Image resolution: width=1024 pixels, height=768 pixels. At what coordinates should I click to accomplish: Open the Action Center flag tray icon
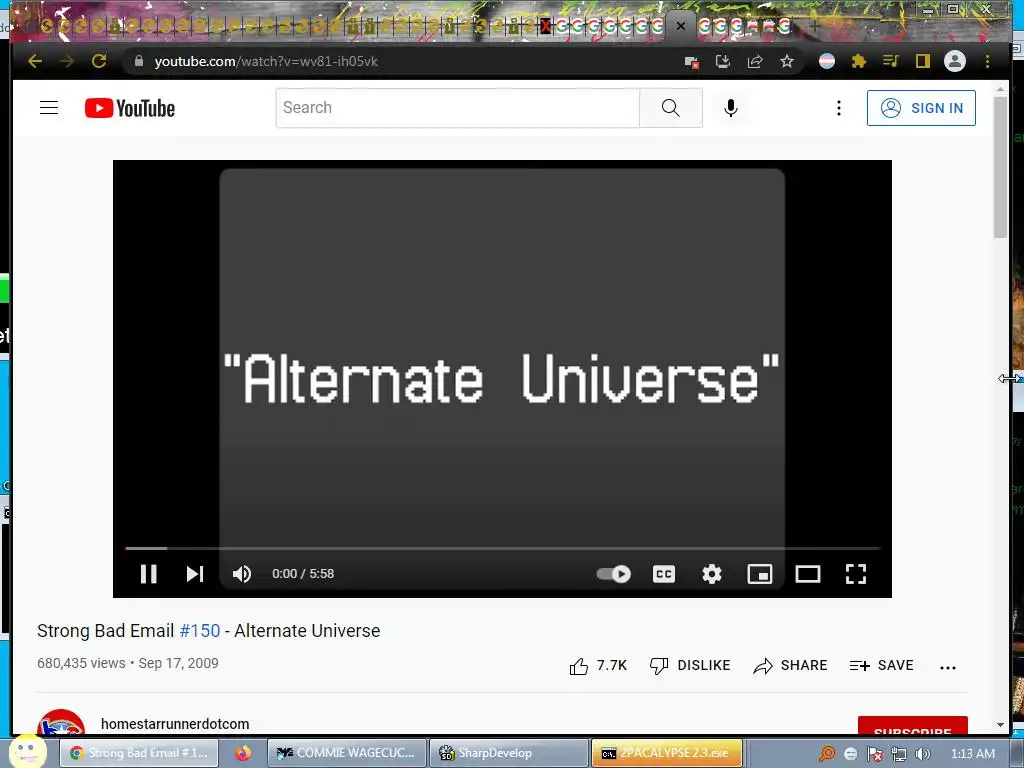pyautogui.click(x=874, y=754)
